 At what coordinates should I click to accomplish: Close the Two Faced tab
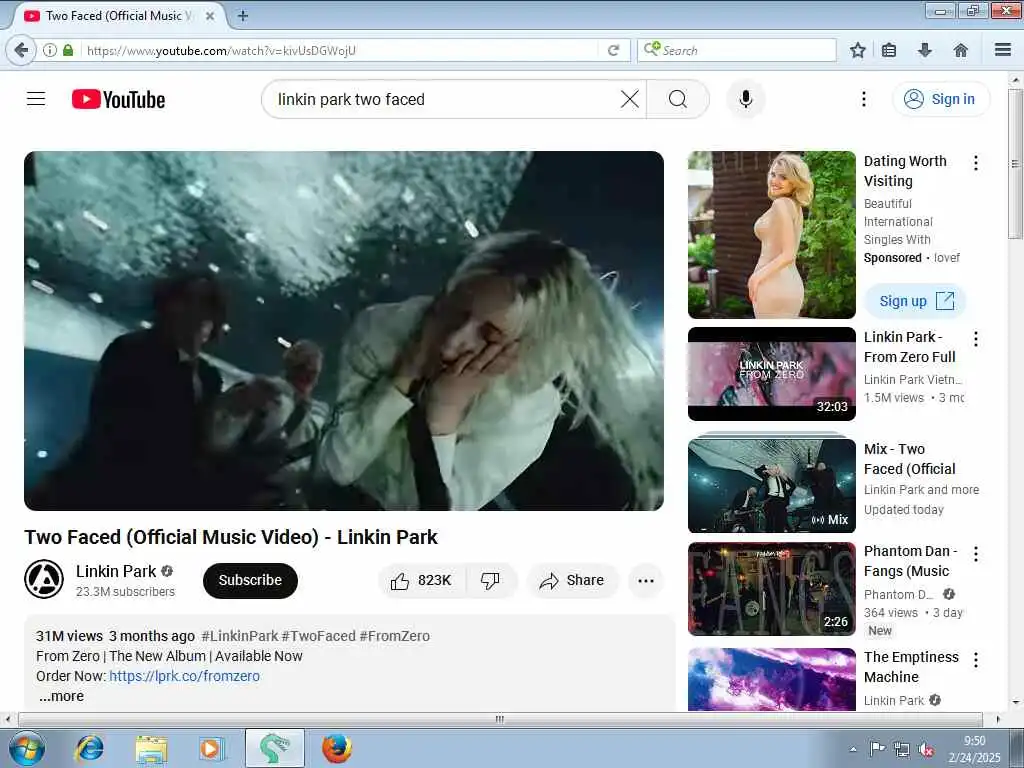210,16
